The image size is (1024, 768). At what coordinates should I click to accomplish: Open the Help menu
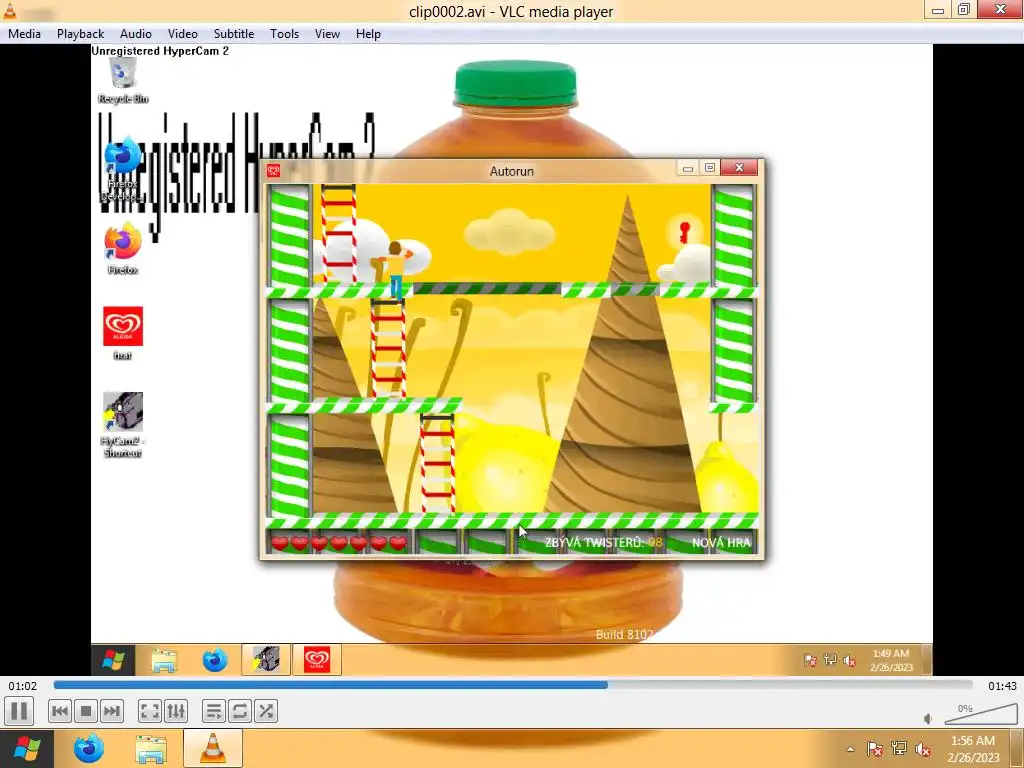(x=368, y=34)
